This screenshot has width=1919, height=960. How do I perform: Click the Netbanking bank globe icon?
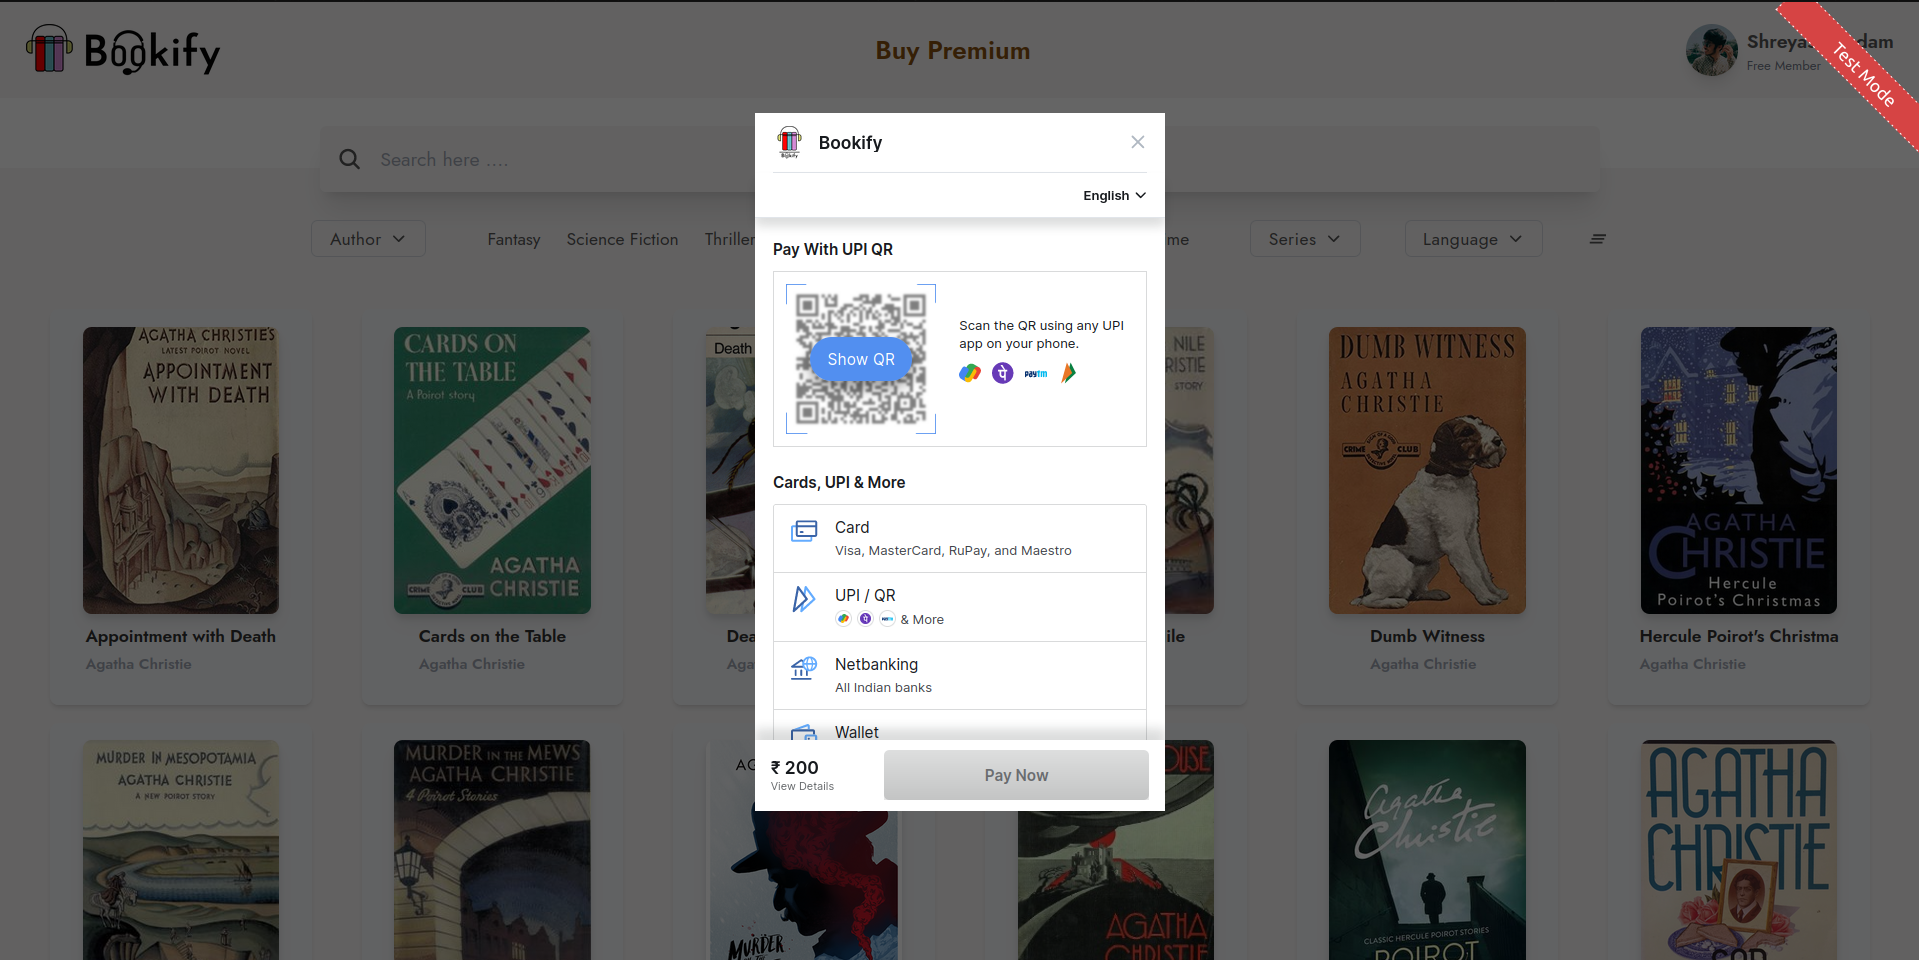coord(804,667)
